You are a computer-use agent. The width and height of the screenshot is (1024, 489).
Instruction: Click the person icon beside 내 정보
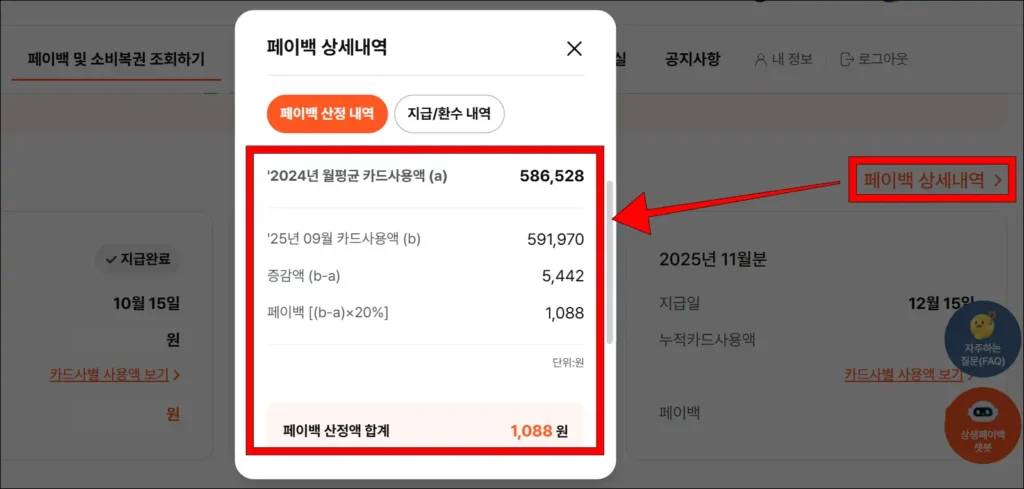click(762, 59)
